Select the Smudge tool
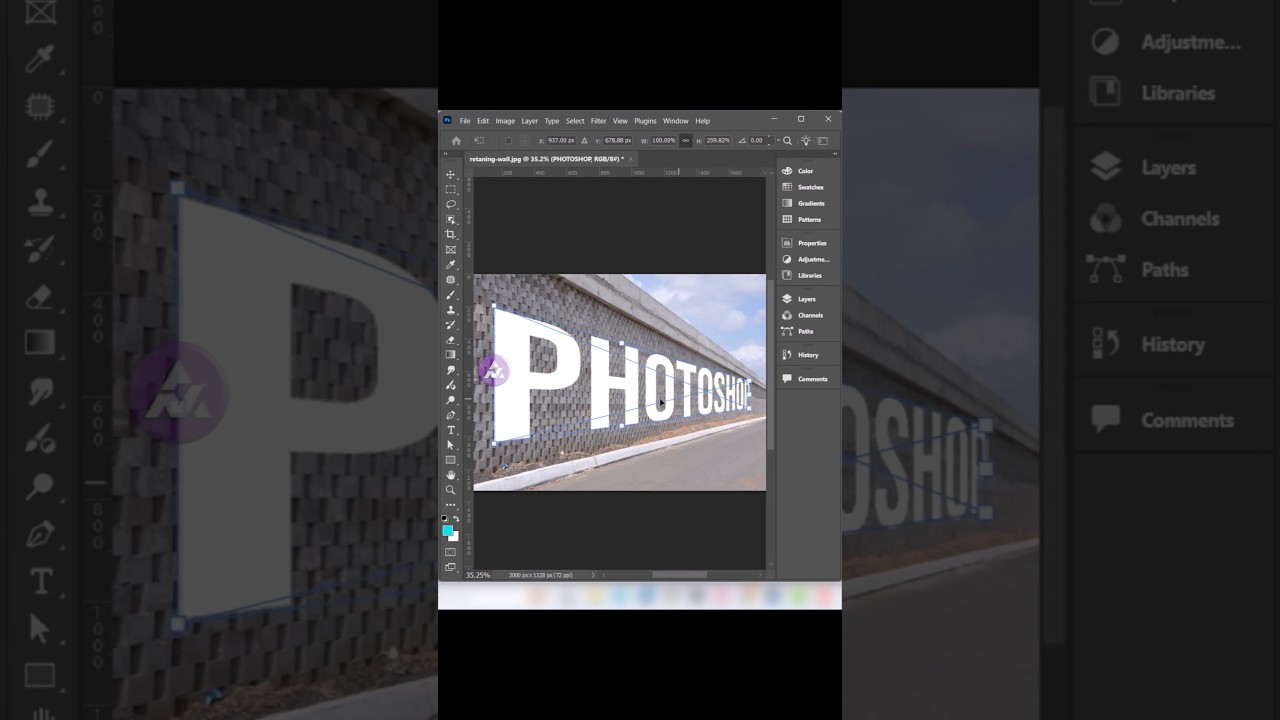This screenshot has width=1280, height=720. click(x=451, y=370)
